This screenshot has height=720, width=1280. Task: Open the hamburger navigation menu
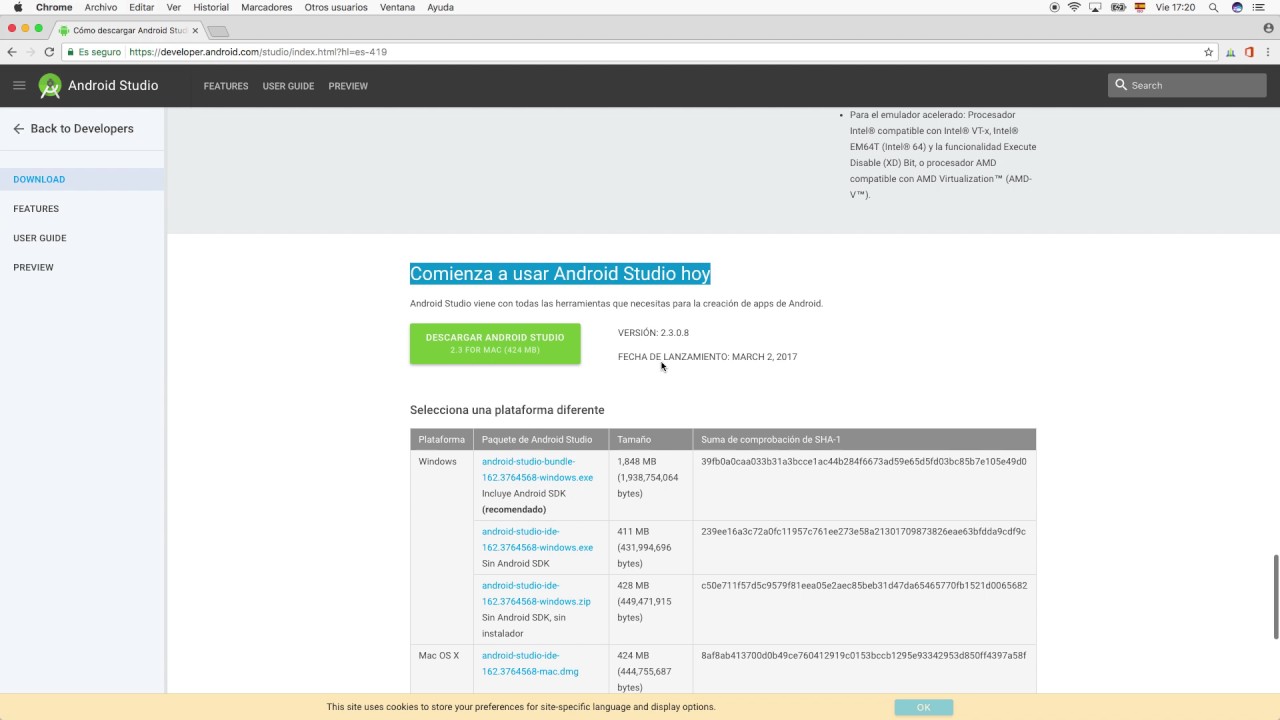[x=19, y=85]
